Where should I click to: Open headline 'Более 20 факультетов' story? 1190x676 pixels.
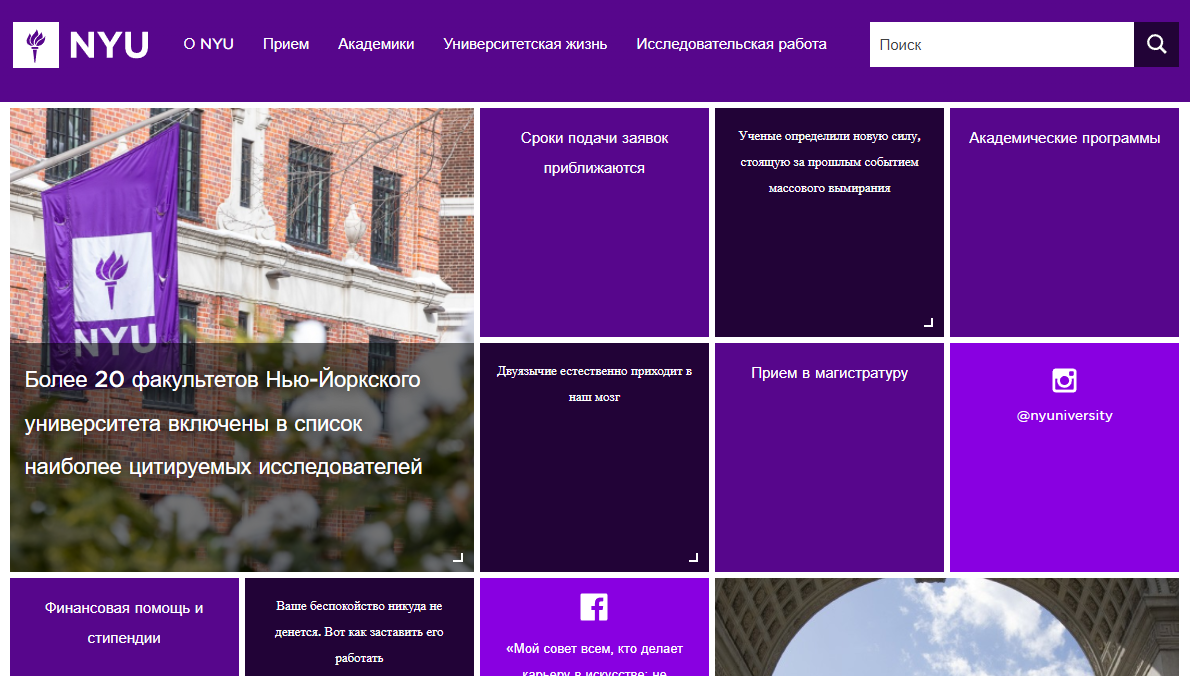tap(223, 423)
